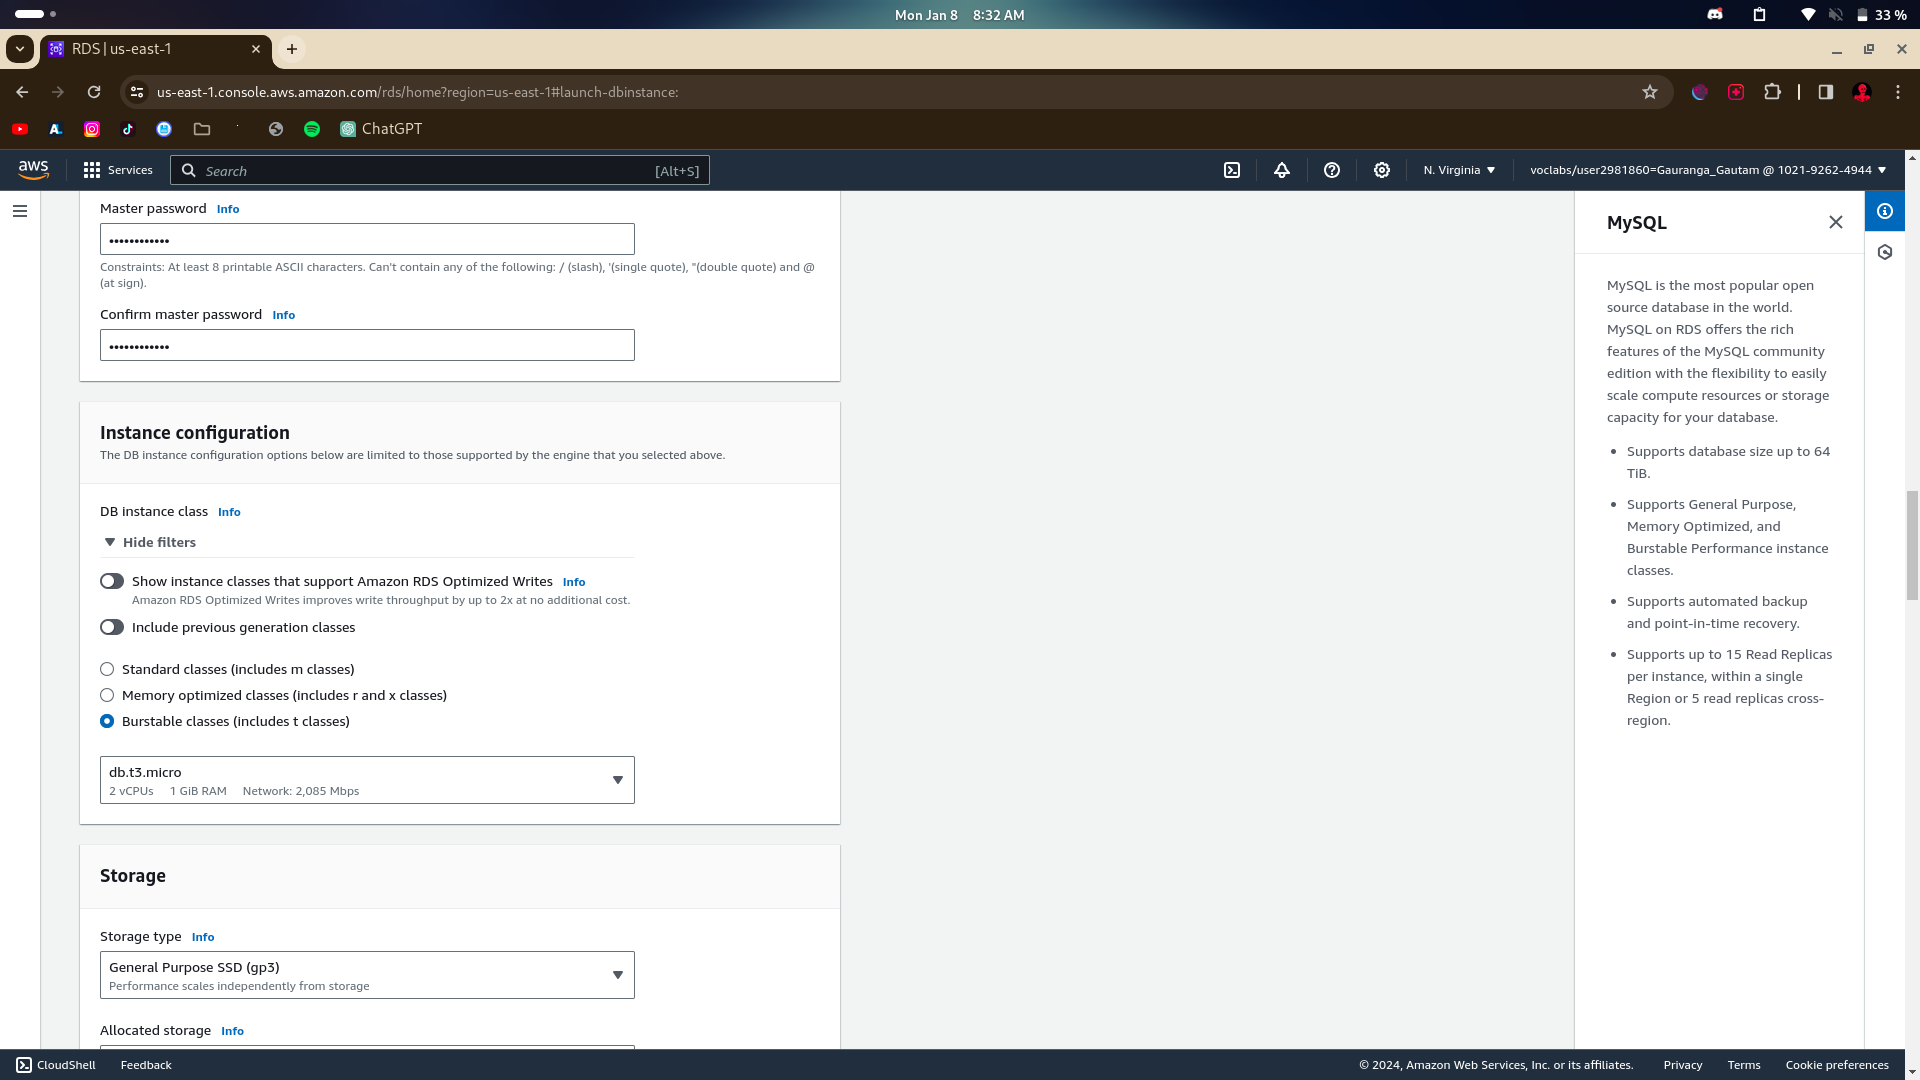Open the AWS support help icon
1920x1080 pixels.
[x=1332, y=170]
